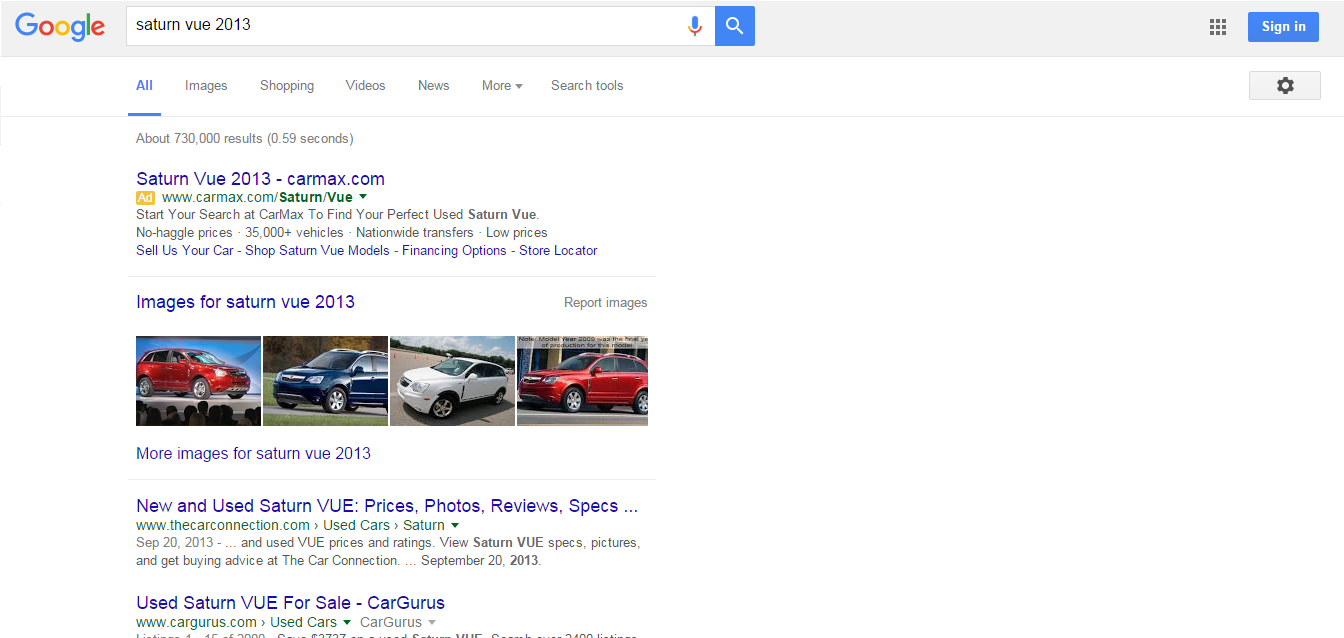Open the red Vue on stage thumbnail
The image size is (1344, 638).
click(198, 381)
